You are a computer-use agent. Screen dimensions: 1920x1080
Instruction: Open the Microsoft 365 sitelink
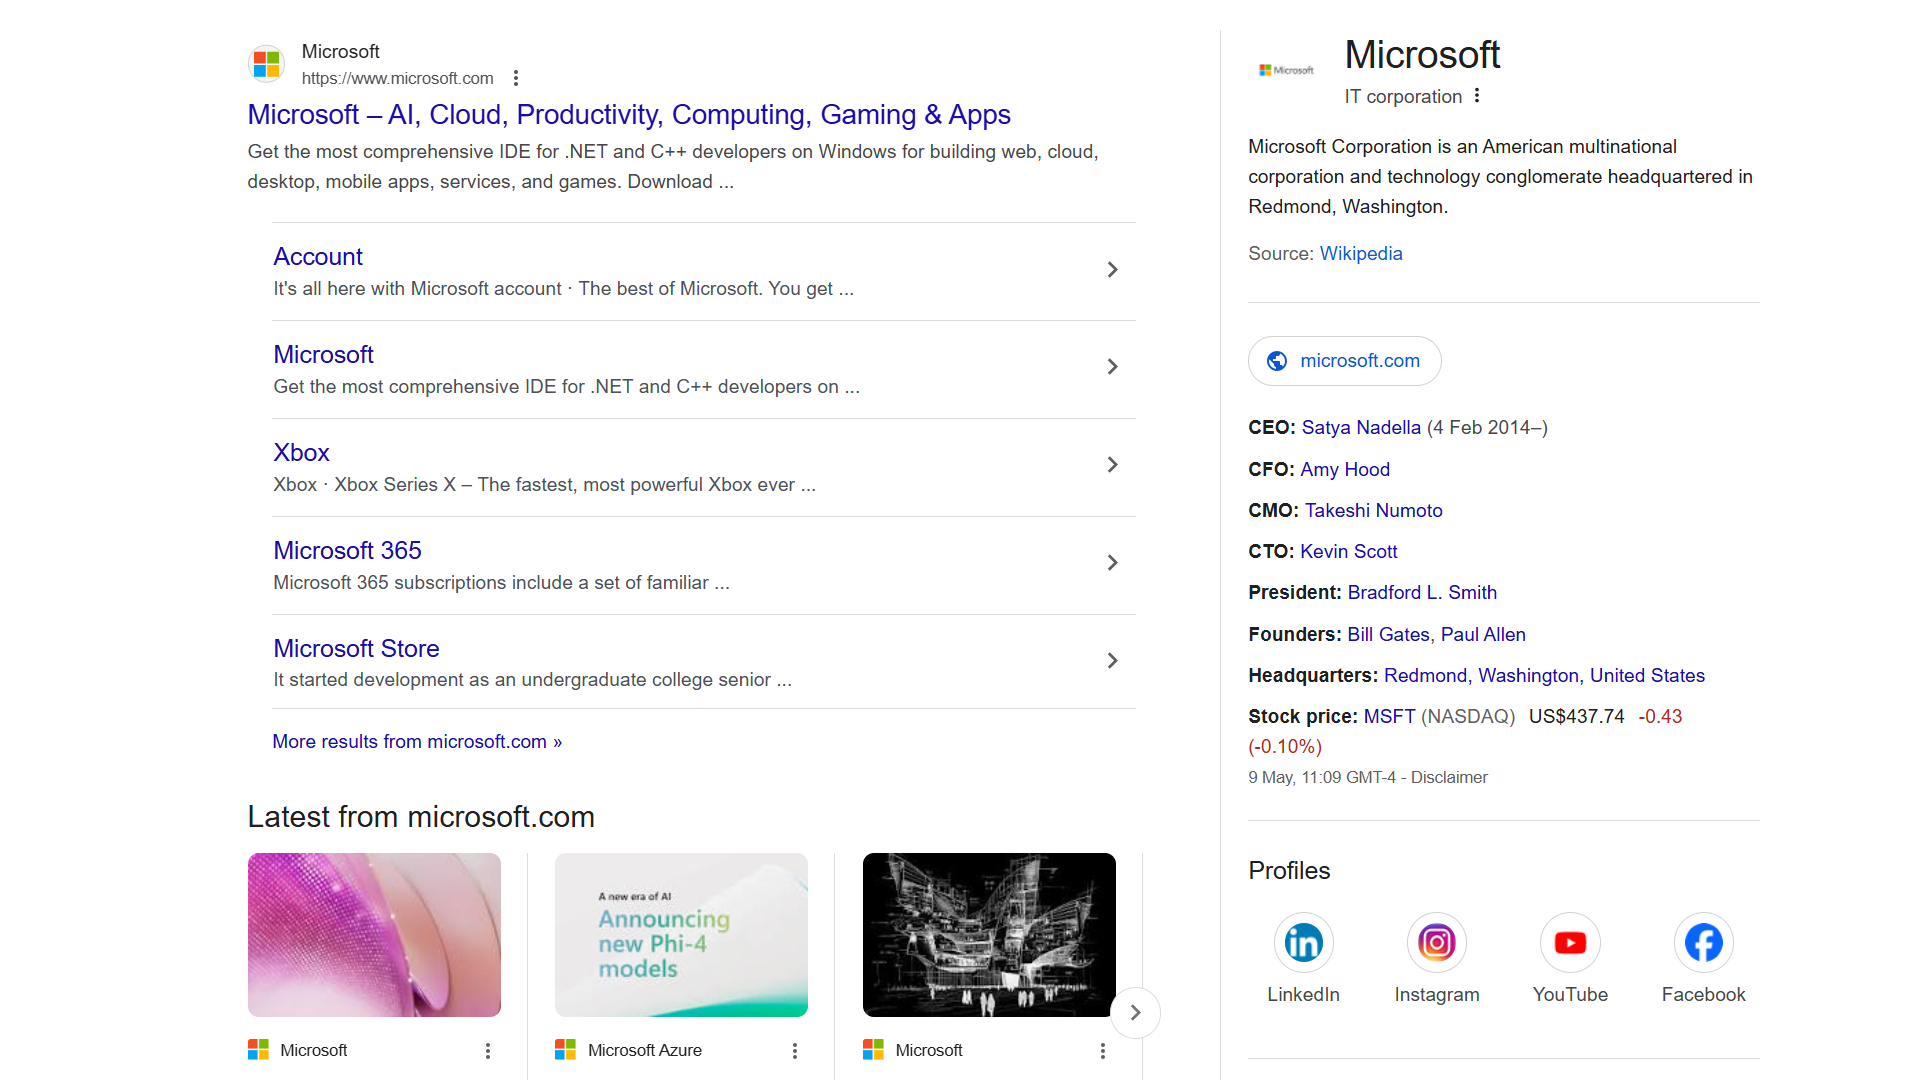point(347,551)
